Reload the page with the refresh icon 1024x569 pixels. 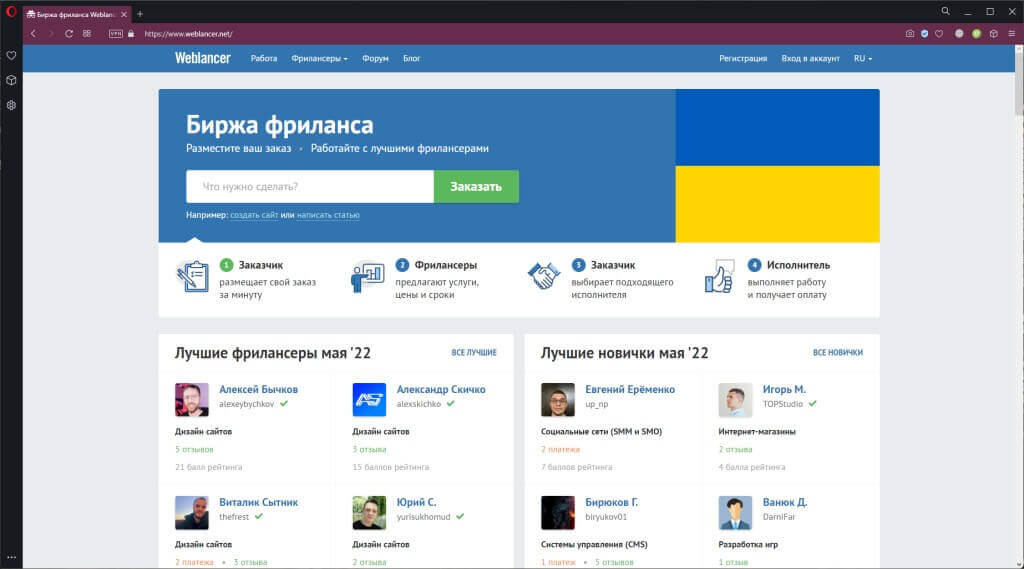tap(69, 33)
